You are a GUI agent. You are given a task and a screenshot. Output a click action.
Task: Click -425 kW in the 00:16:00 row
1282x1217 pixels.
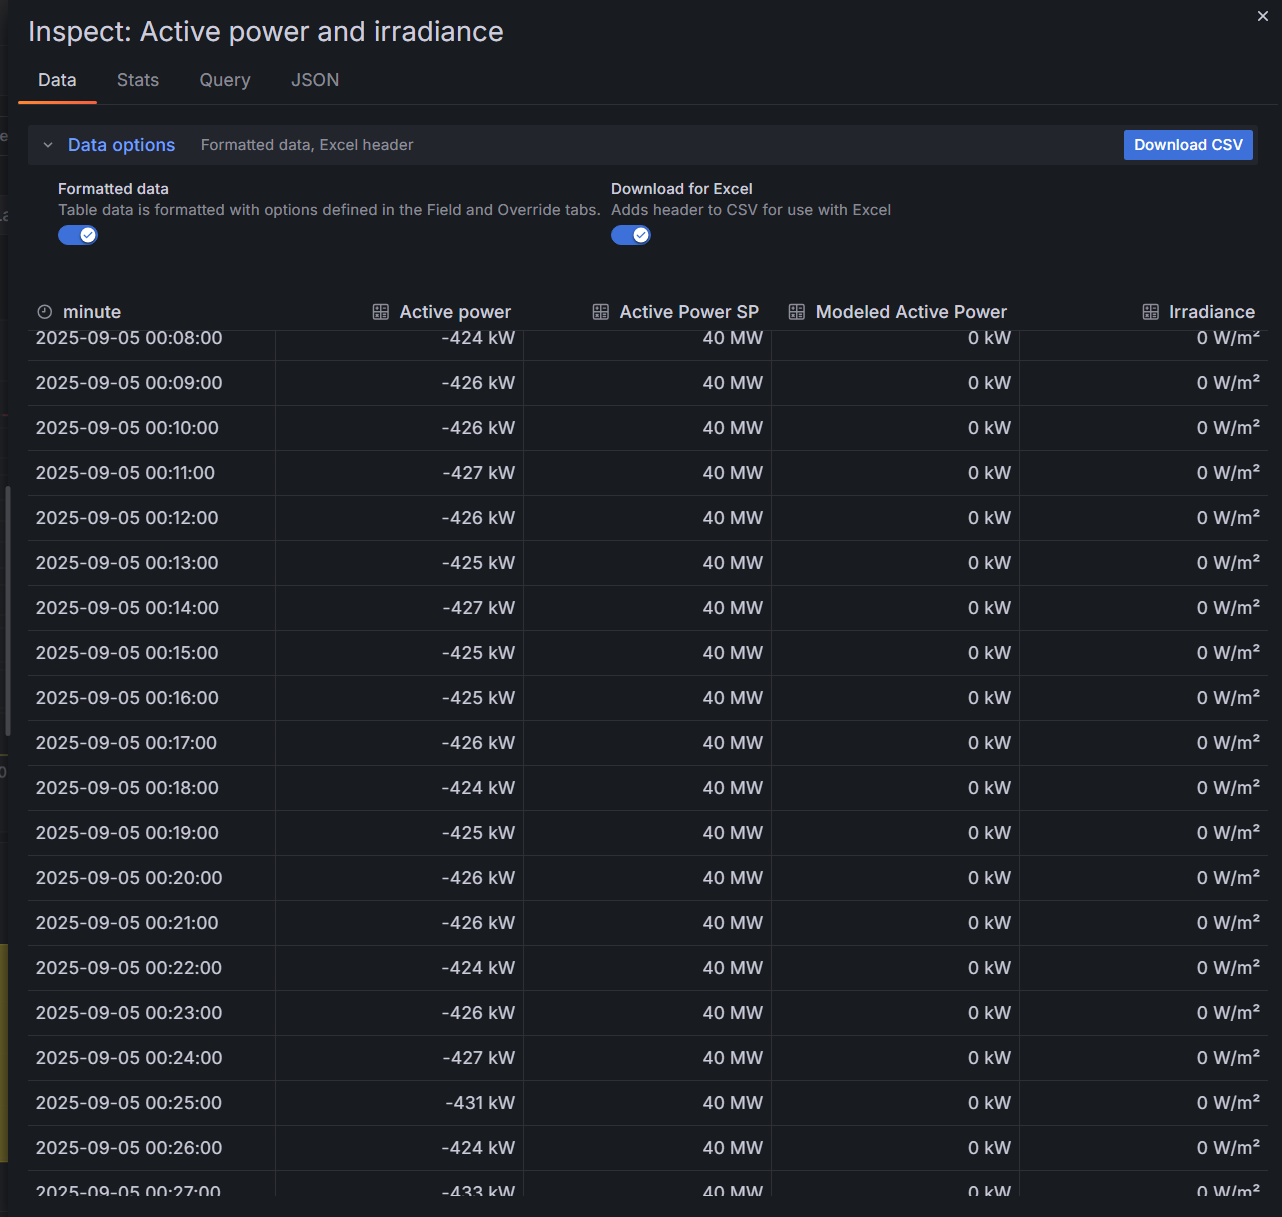(478, 698)
